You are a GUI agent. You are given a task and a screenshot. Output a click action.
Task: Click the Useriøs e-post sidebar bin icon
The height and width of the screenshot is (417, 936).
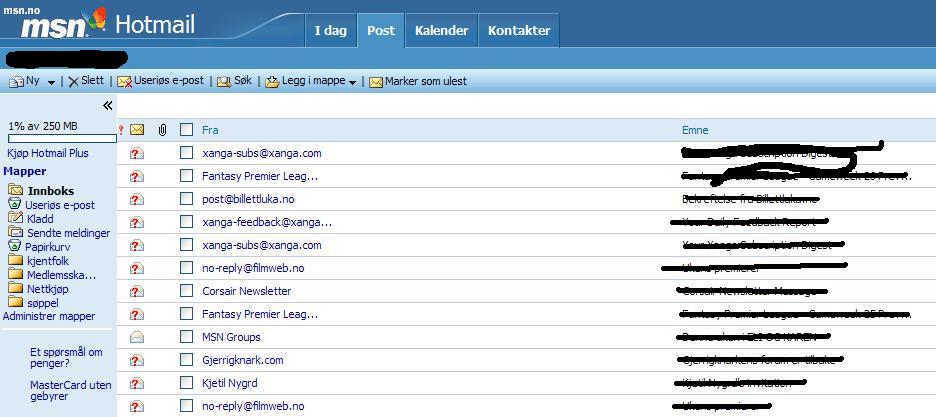[15, 203]
